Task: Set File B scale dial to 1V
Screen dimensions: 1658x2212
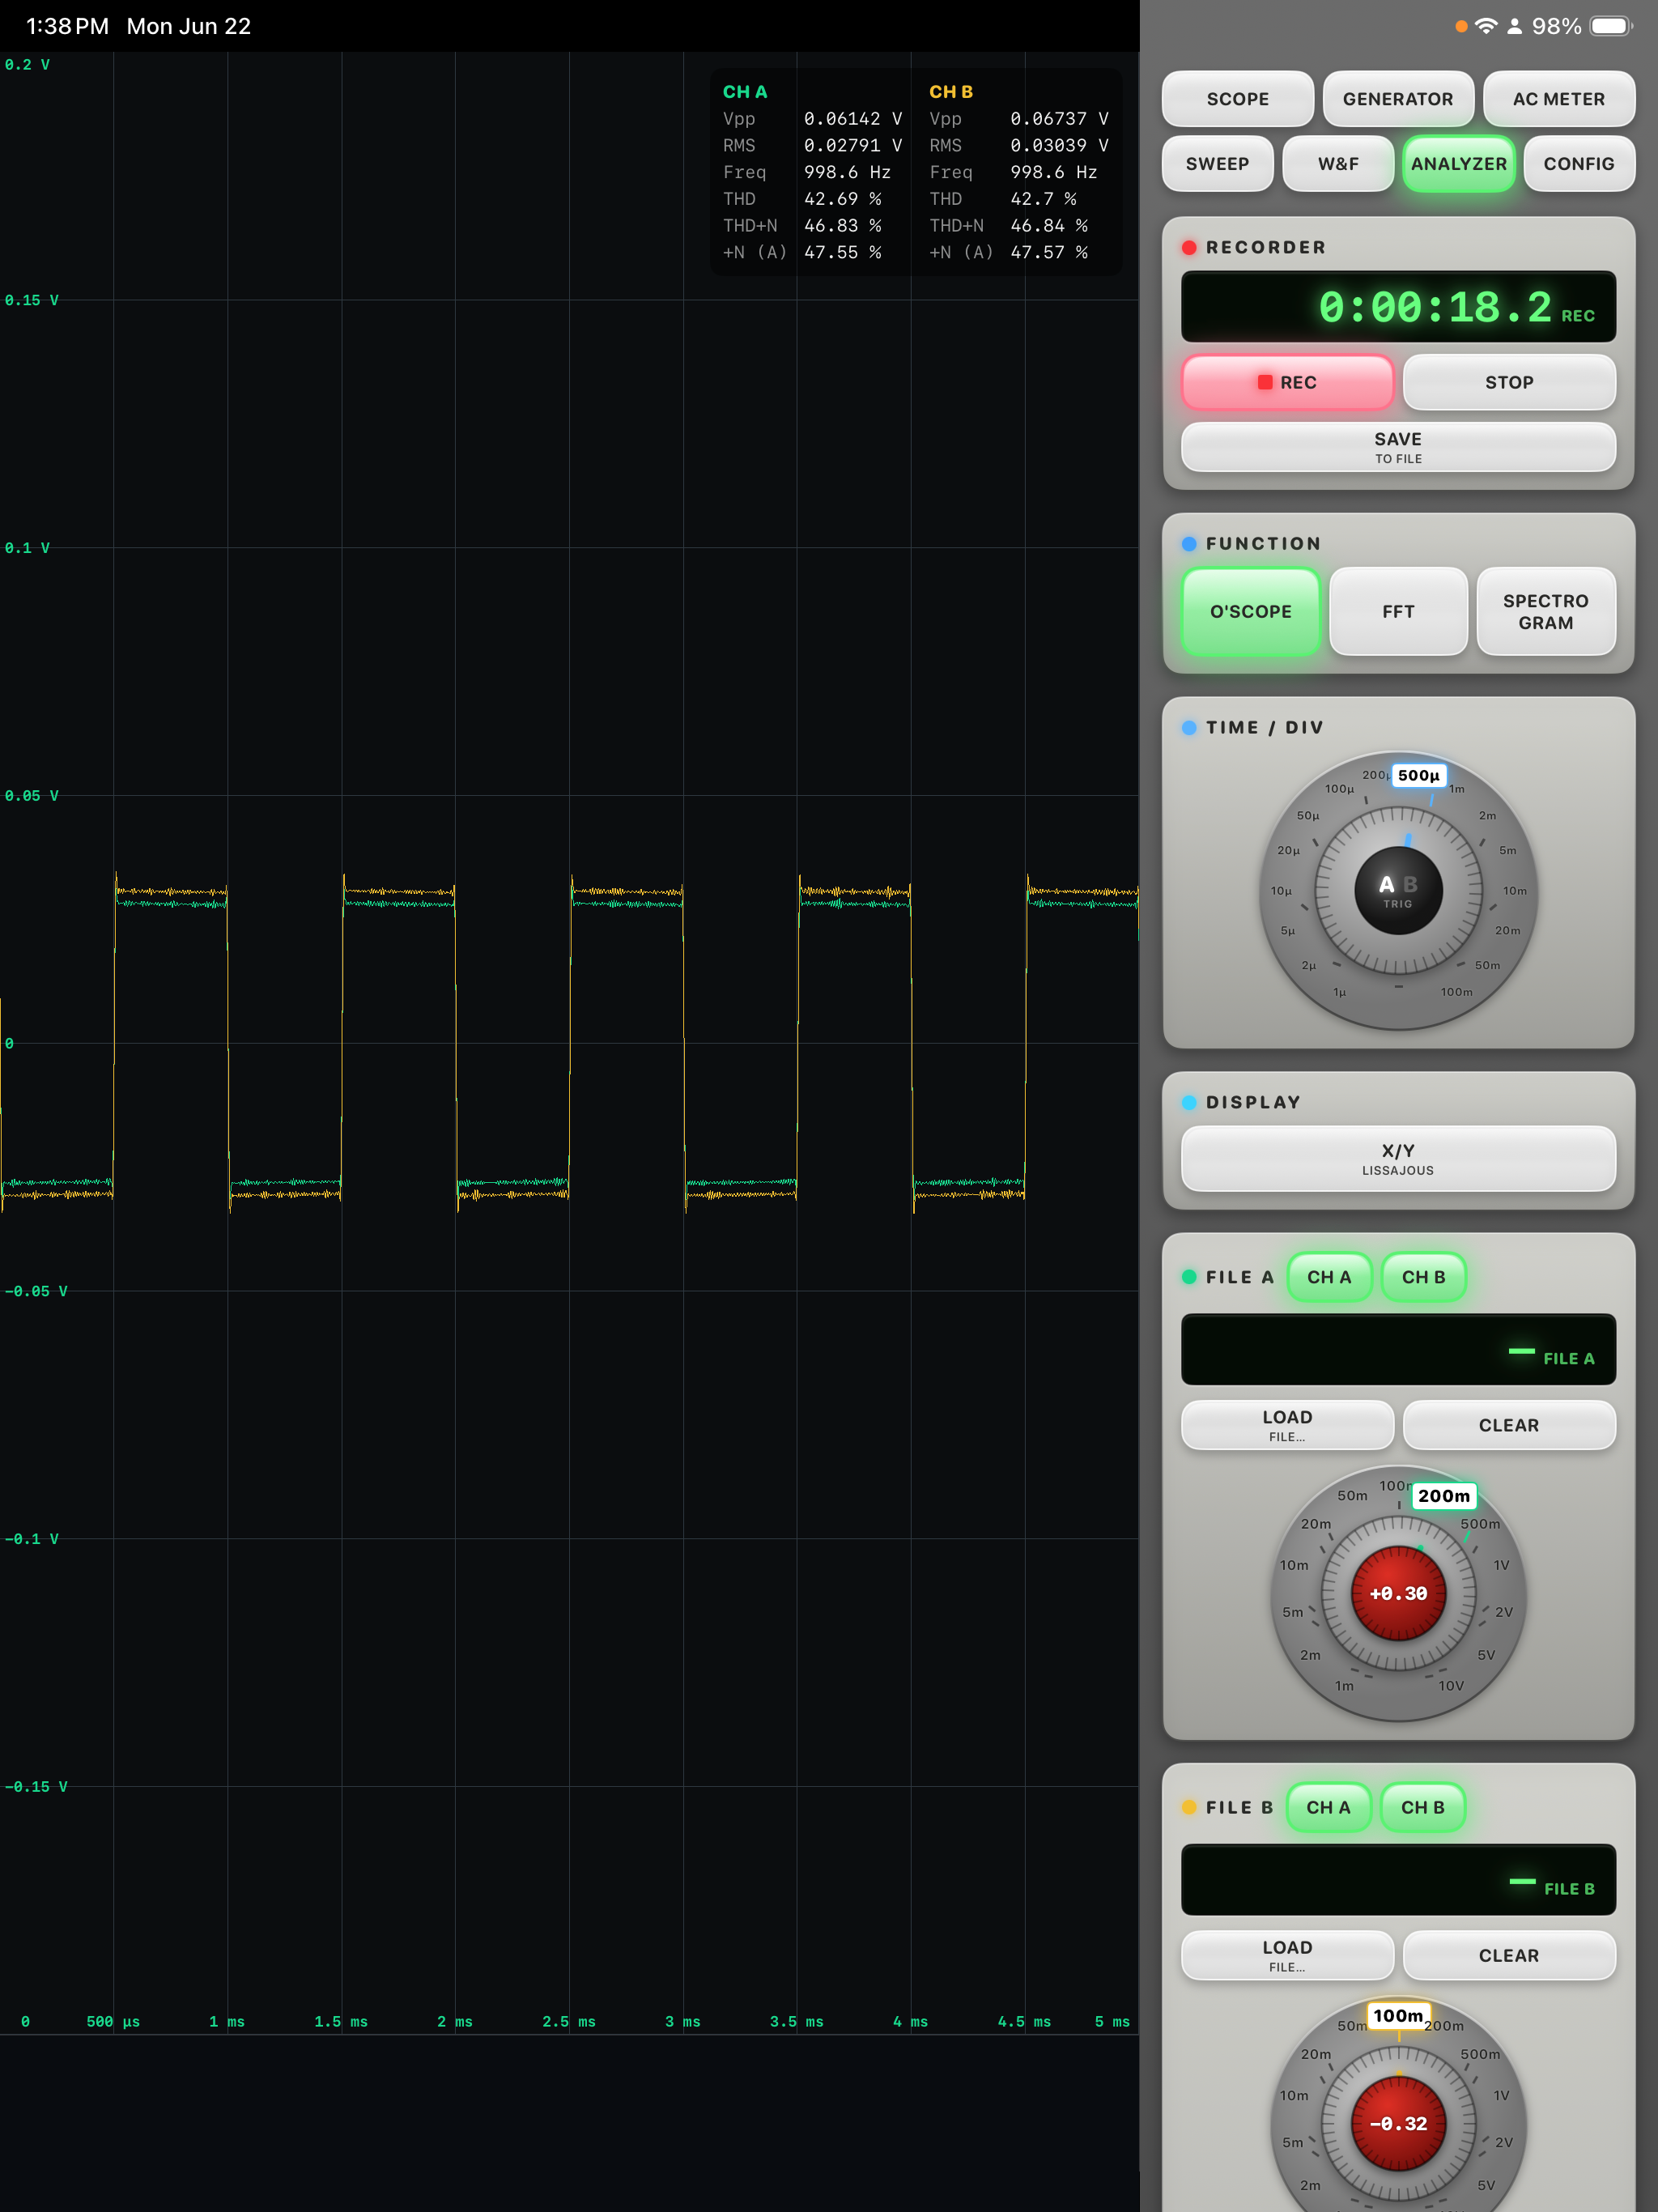Action: [1501, 2095]
